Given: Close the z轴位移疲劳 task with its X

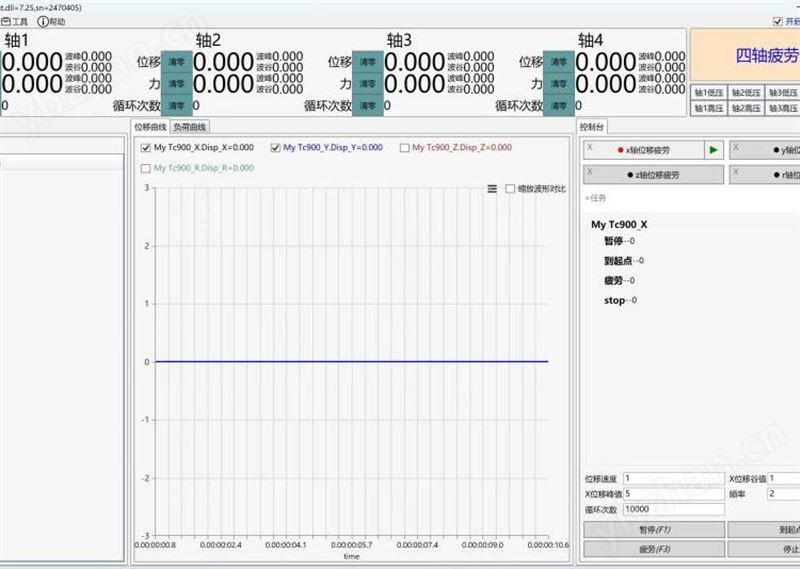Looking at the screenshot, I should [x=590, y=171].
